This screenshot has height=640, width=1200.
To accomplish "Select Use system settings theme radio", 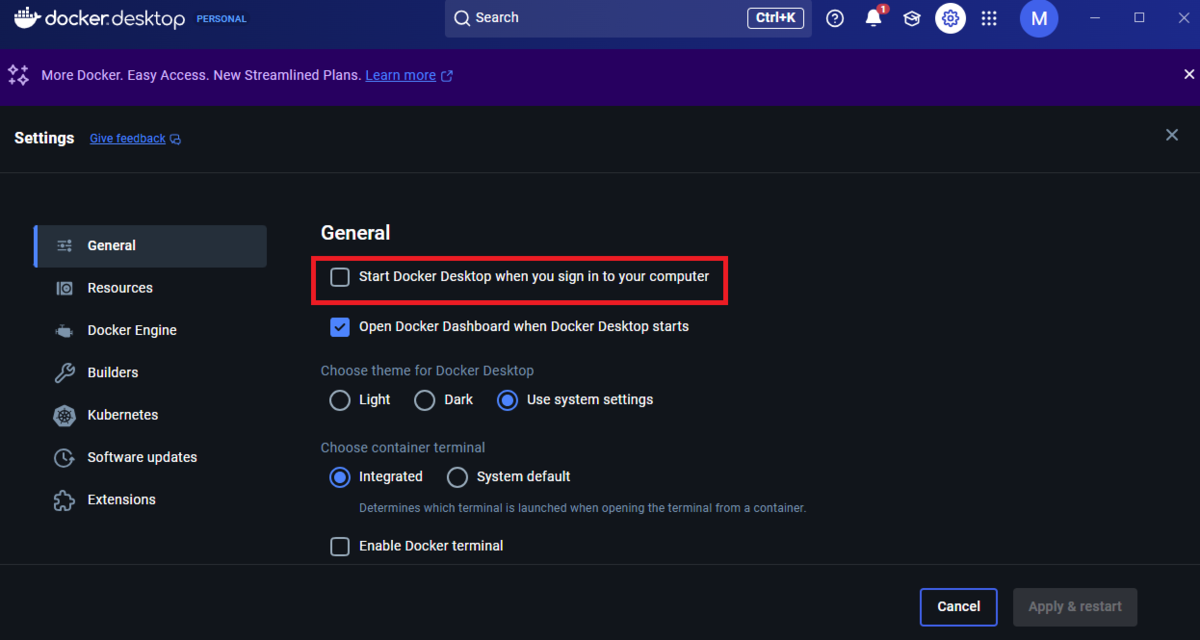I will pos(508,400).
